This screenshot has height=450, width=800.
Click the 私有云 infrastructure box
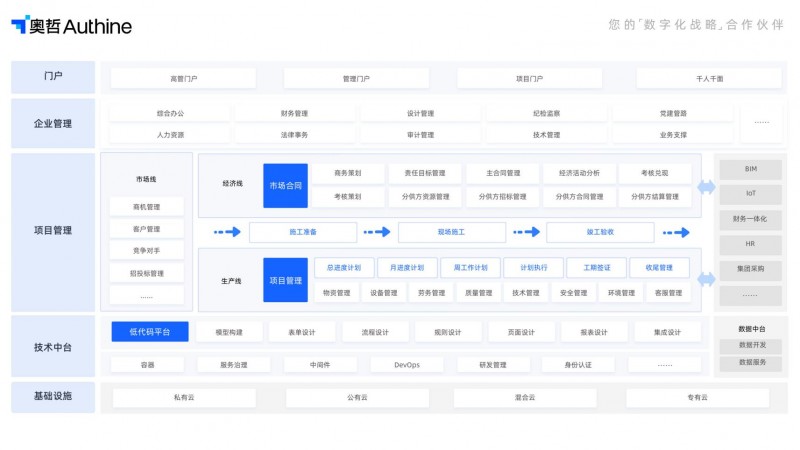coord(183,398)
